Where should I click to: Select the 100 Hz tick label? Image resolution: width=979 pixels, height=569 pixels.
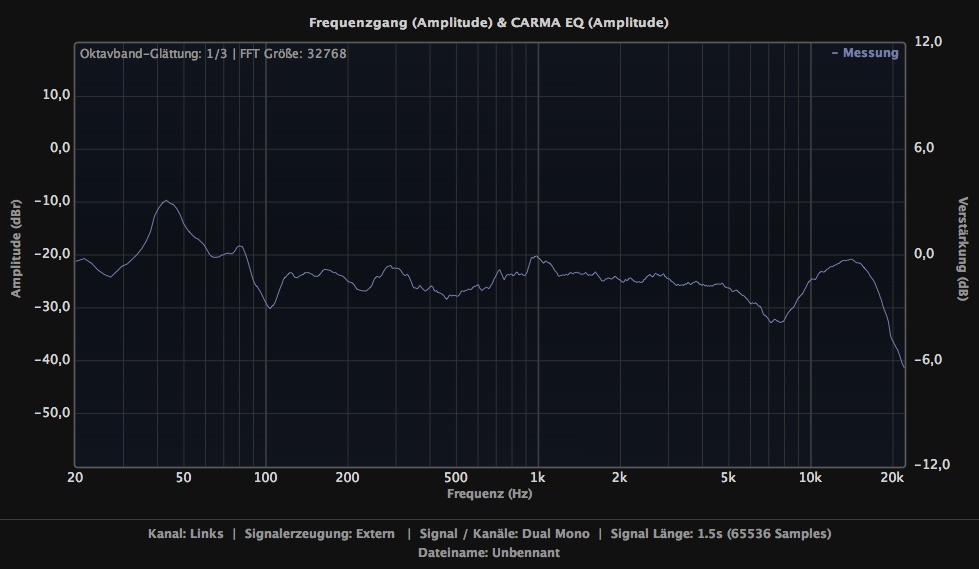tap(265, 478)
